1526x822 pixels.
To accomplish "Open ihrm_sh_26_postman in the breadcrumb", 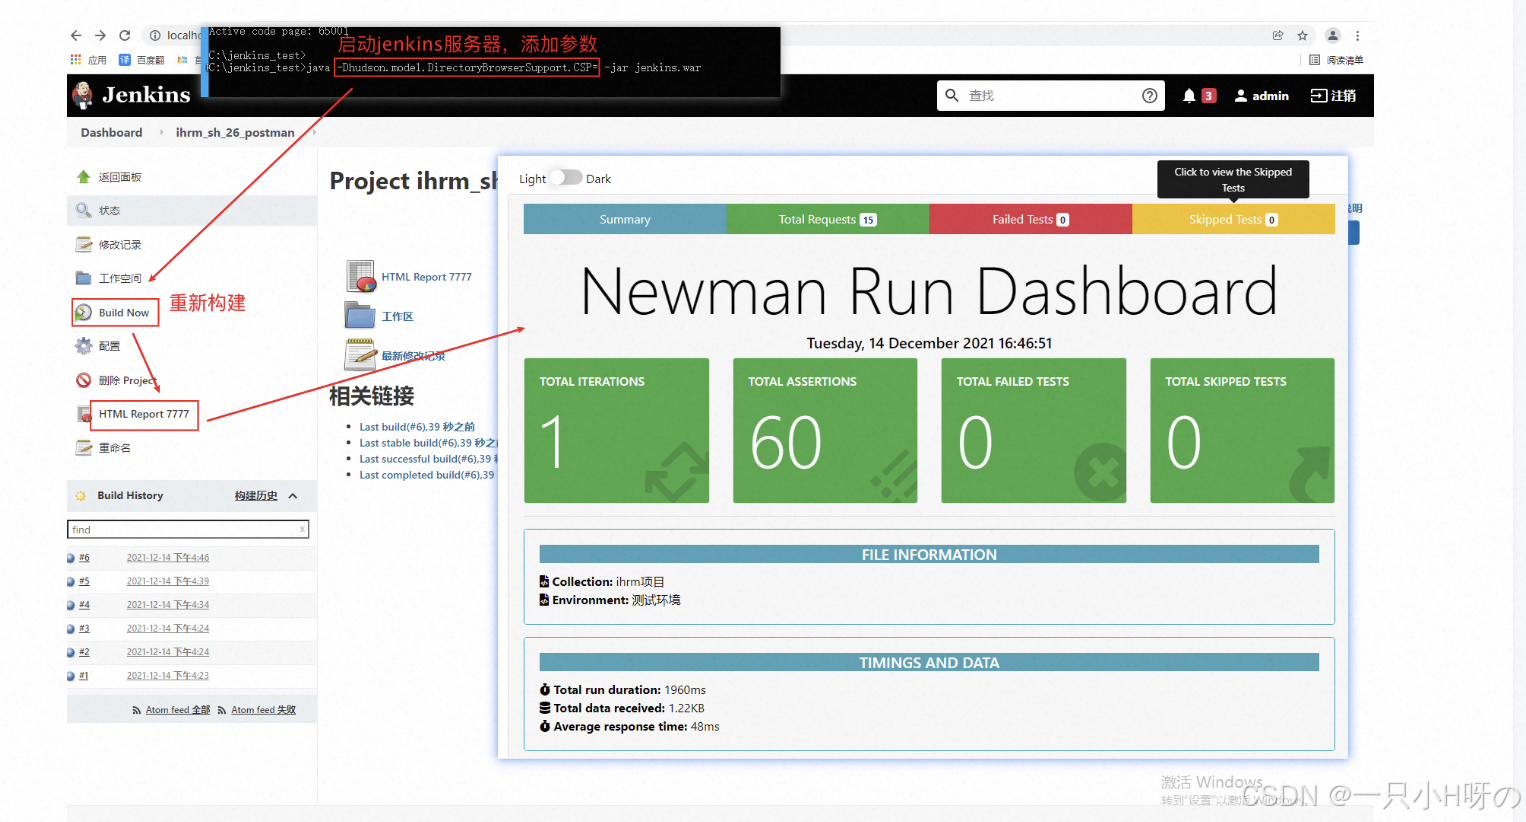I will [235, 132].
